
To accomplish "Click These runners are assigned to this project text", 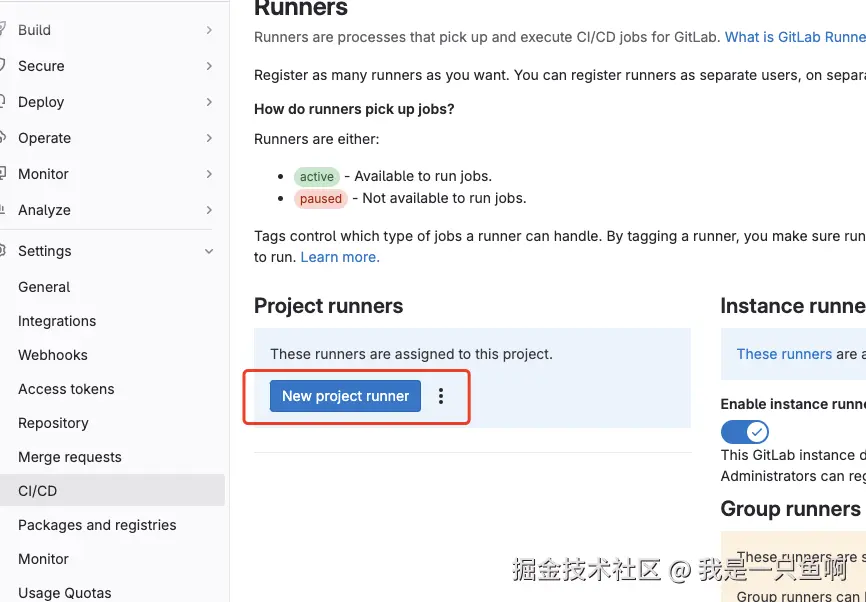I will point(411,354).
